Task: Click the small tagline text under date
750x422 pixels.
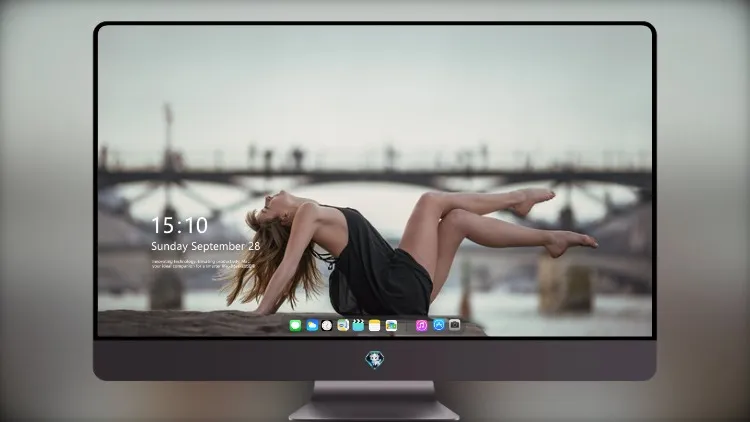Action: point(203,264)
